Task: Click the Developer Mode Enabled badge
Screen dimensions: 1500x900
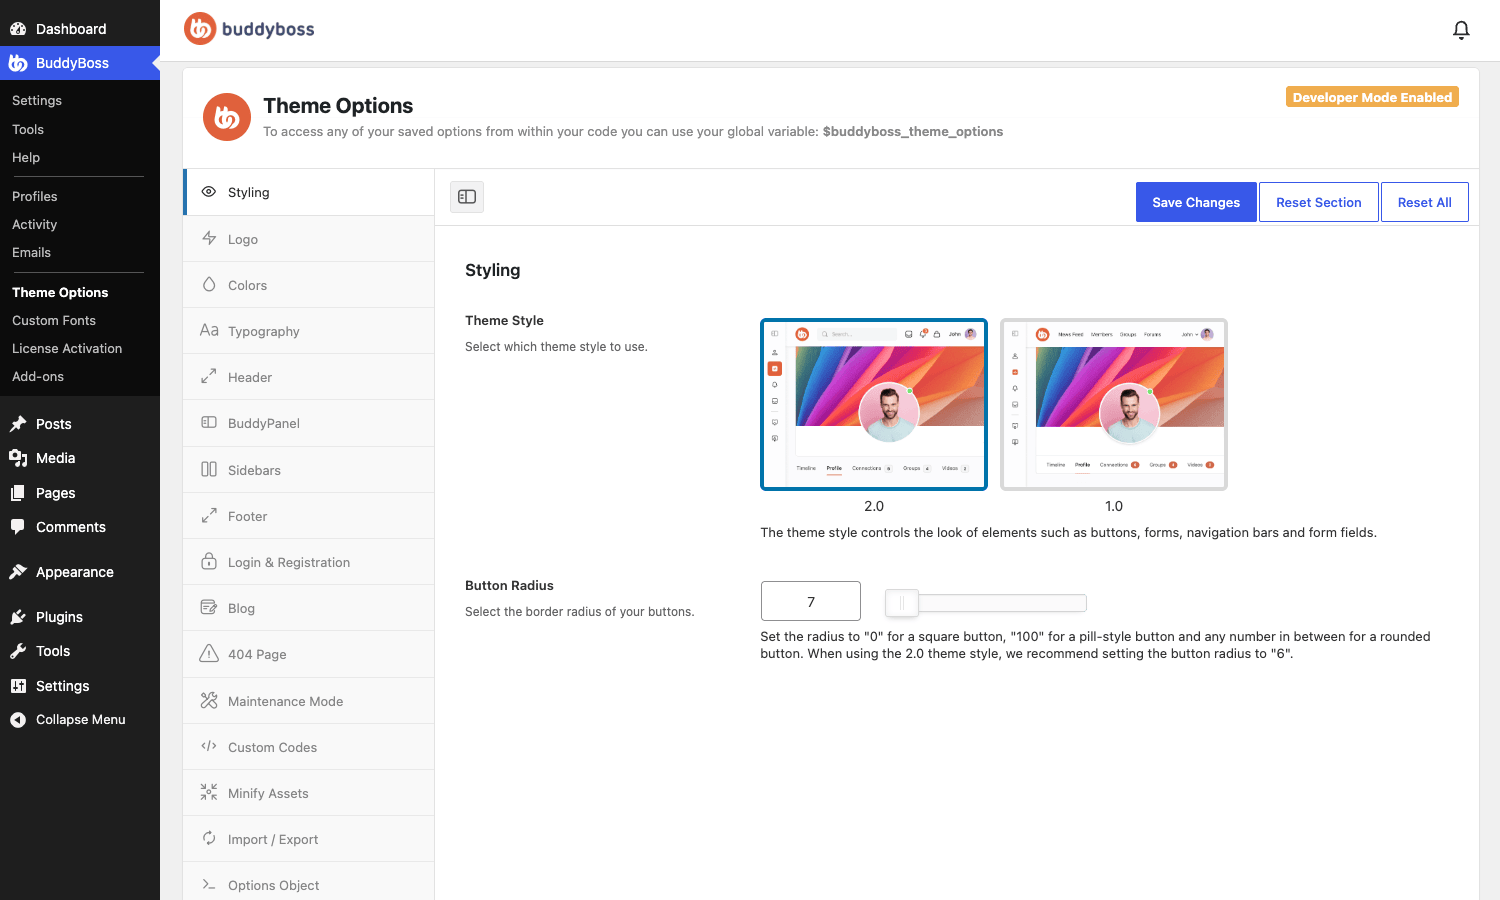Action: [1372, 97]
